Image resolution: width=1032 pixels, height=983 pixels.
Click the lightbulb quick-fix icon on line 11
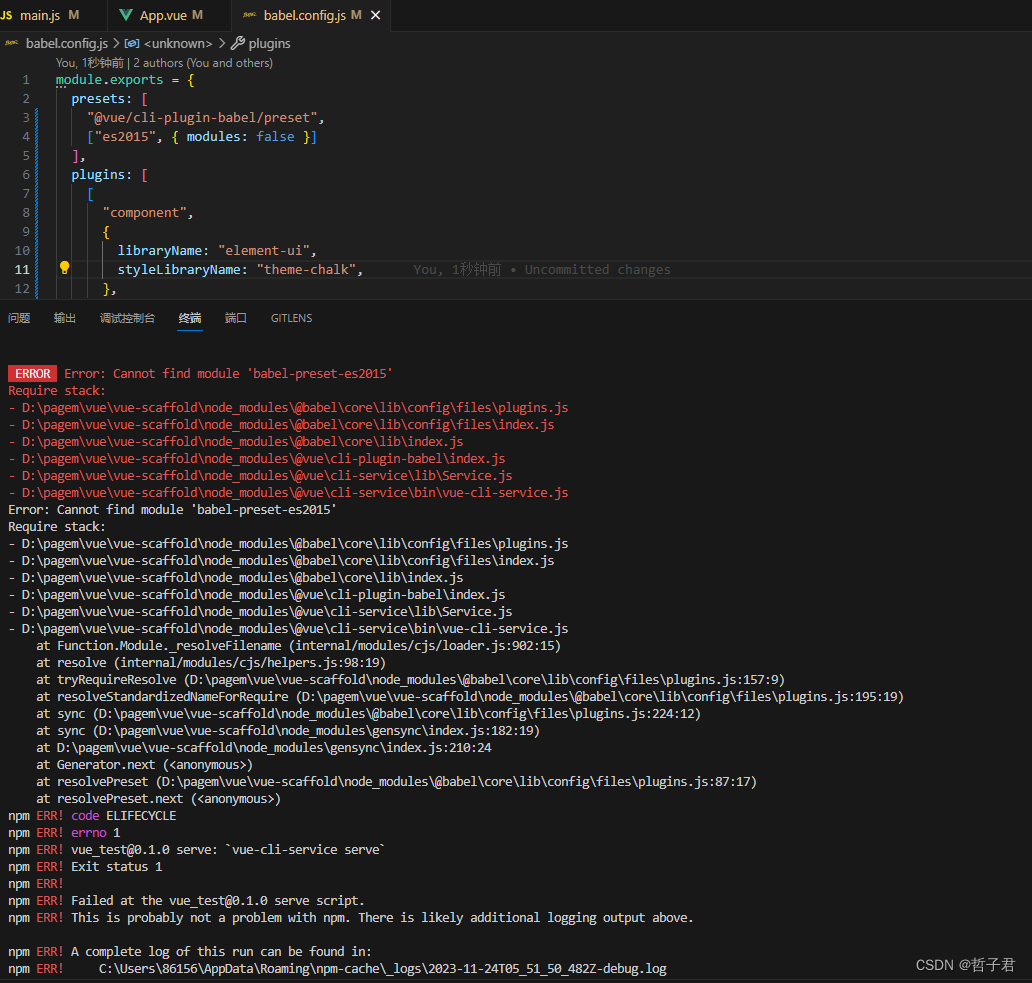[x=64, y=268]
